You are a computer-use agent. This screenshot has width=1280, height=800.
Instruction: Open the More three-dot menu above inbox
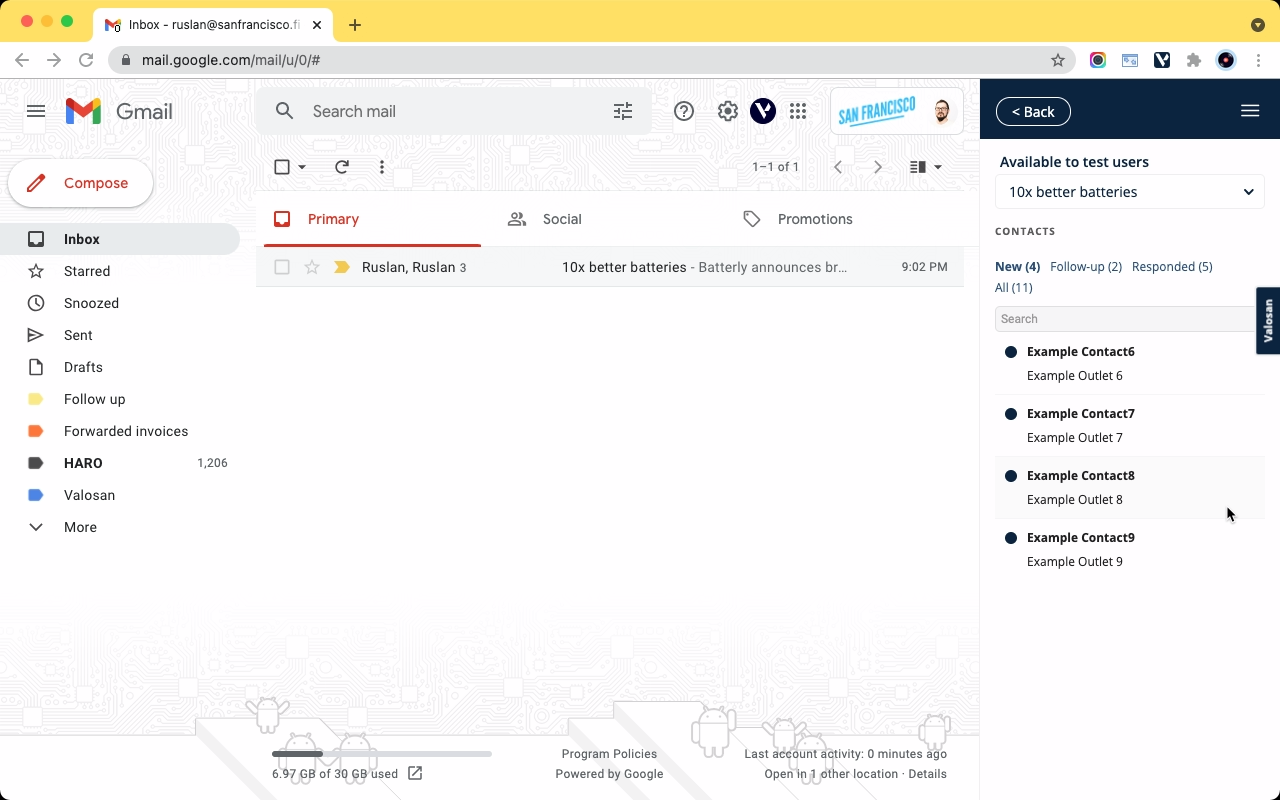(382, 167)
